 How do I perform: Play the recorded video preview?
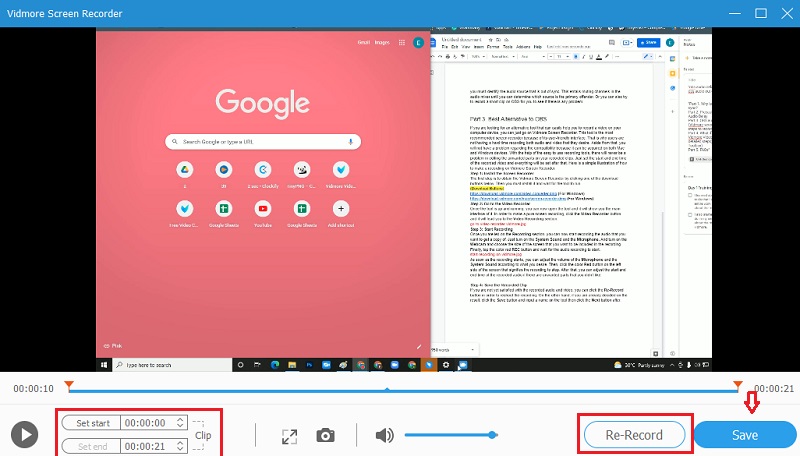tap(25, 435)
